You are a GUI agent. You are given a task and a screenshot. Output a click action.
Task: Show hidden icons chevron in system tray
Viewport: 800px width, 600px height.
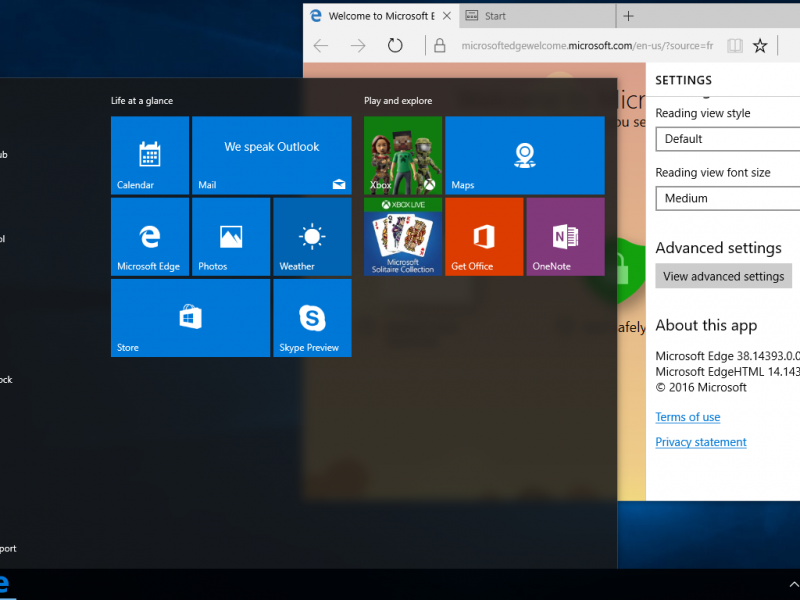click(x=793, y=585)
